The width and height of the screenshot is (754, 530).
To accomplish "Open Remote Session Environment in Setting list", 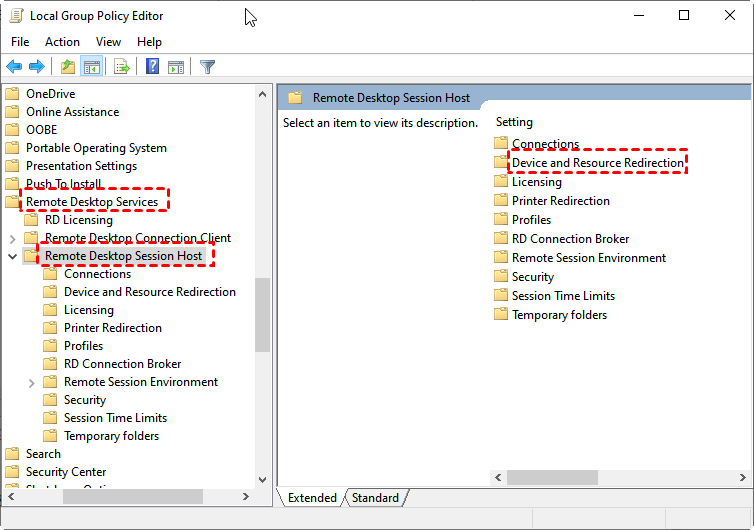I will click(589, 258).
